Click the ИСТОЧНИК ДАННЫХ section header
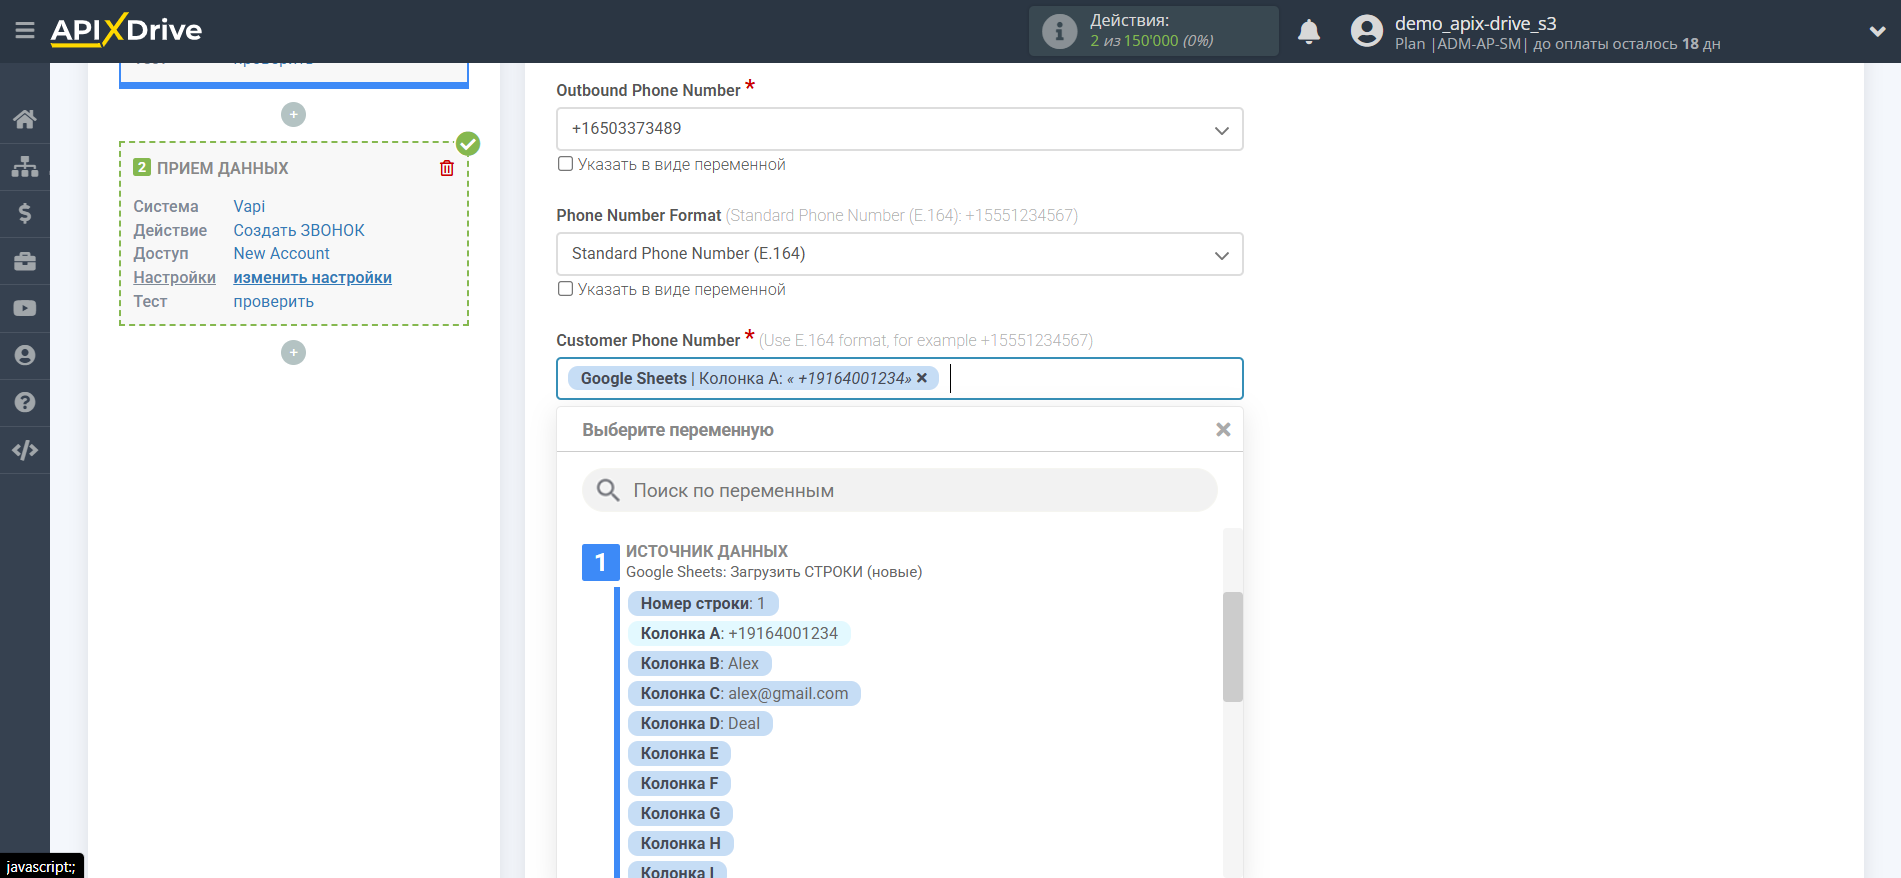The width and height of the screenshot is (1901, 878). (x=707, y=551)
